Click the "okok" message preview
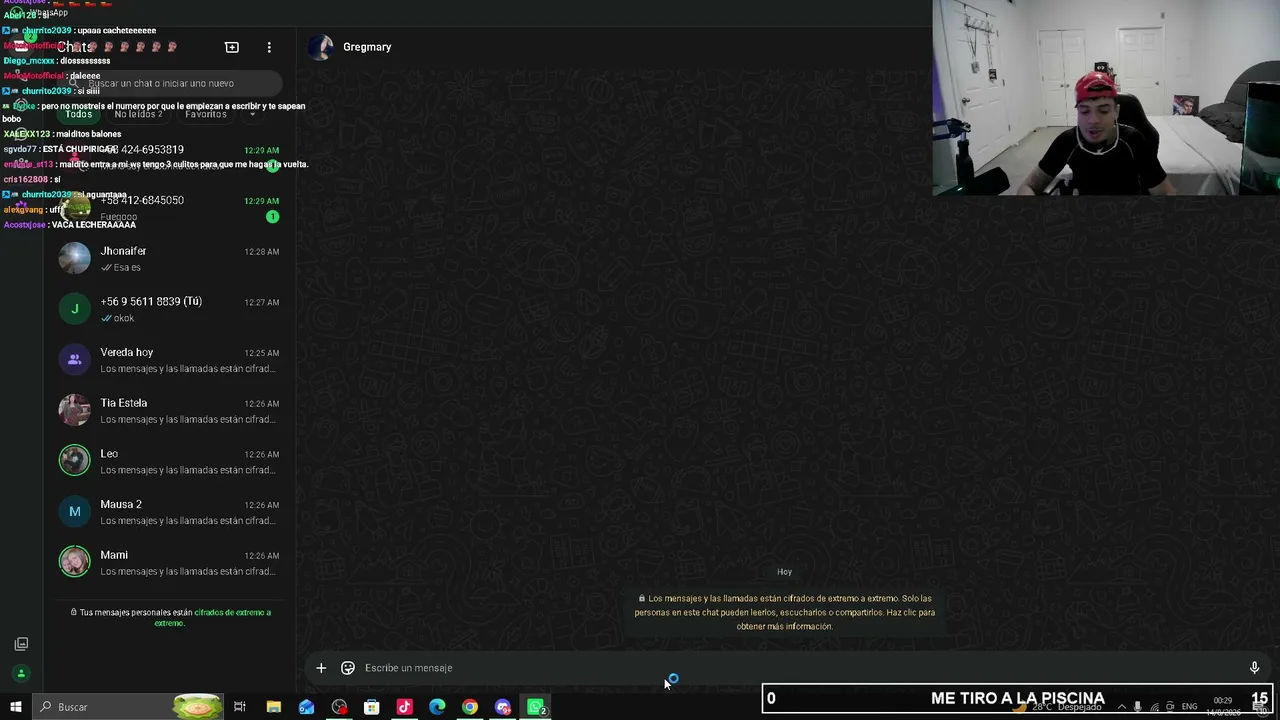Image resolution: width=1280 pixels, height=720 pixels. click(124, 318)
